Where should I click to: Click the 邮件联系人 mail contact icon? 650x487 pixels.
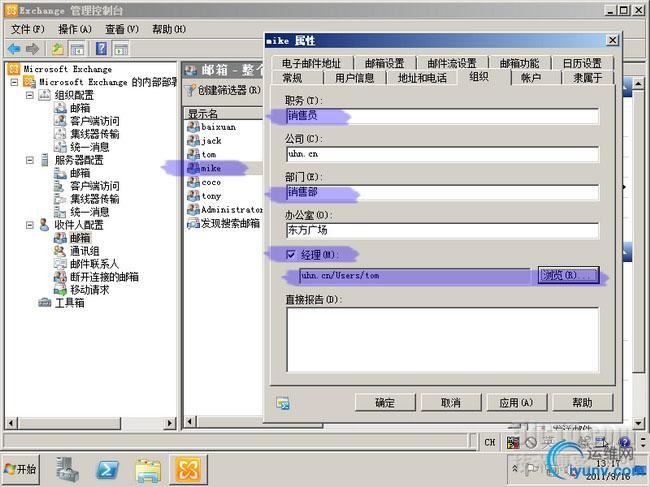[x=60, y=264]
